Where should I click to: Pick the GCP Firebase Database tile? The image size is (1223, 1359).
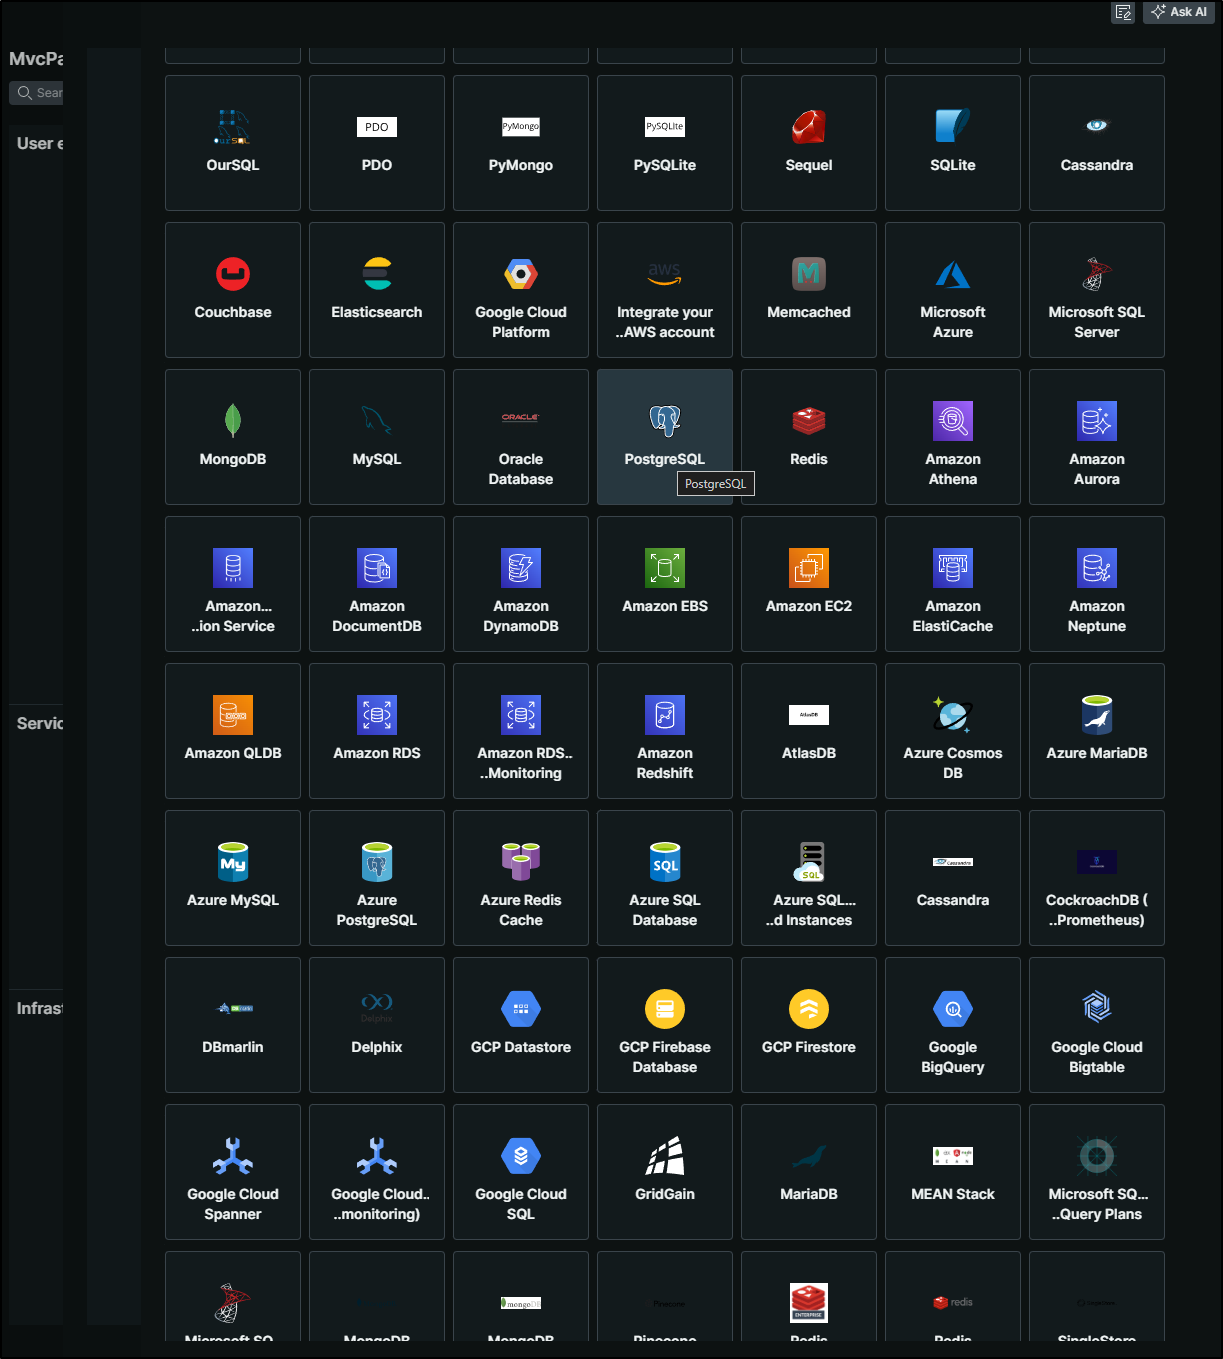[665, 1025]
